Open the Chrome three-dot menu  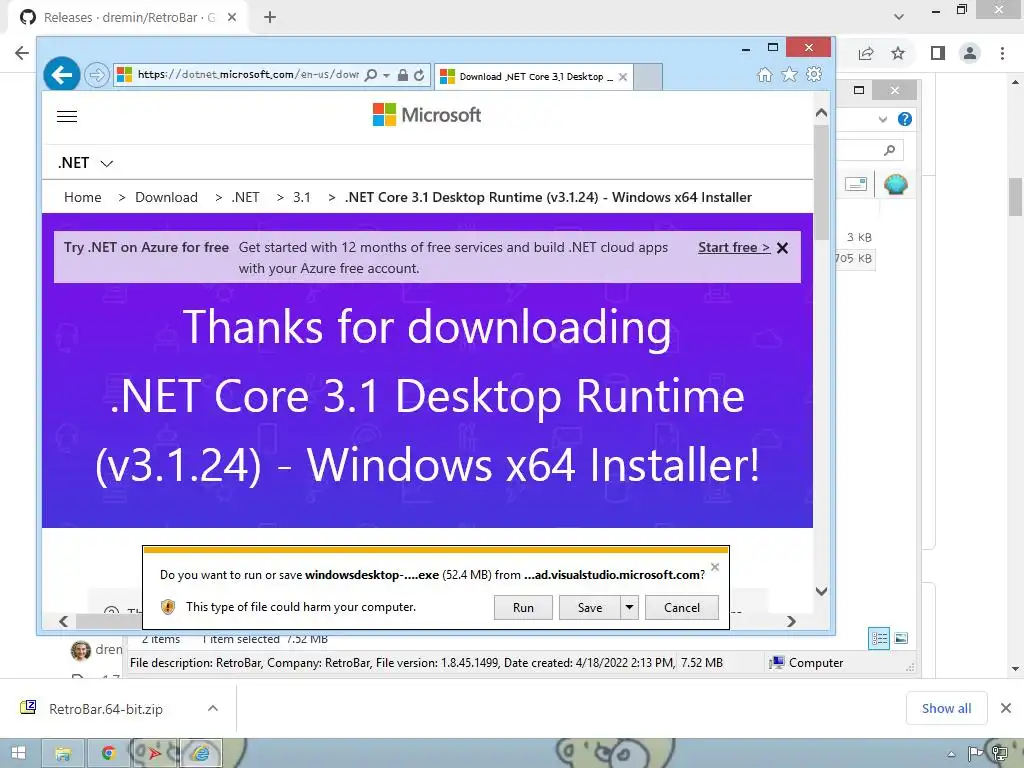coord(1002,53)
